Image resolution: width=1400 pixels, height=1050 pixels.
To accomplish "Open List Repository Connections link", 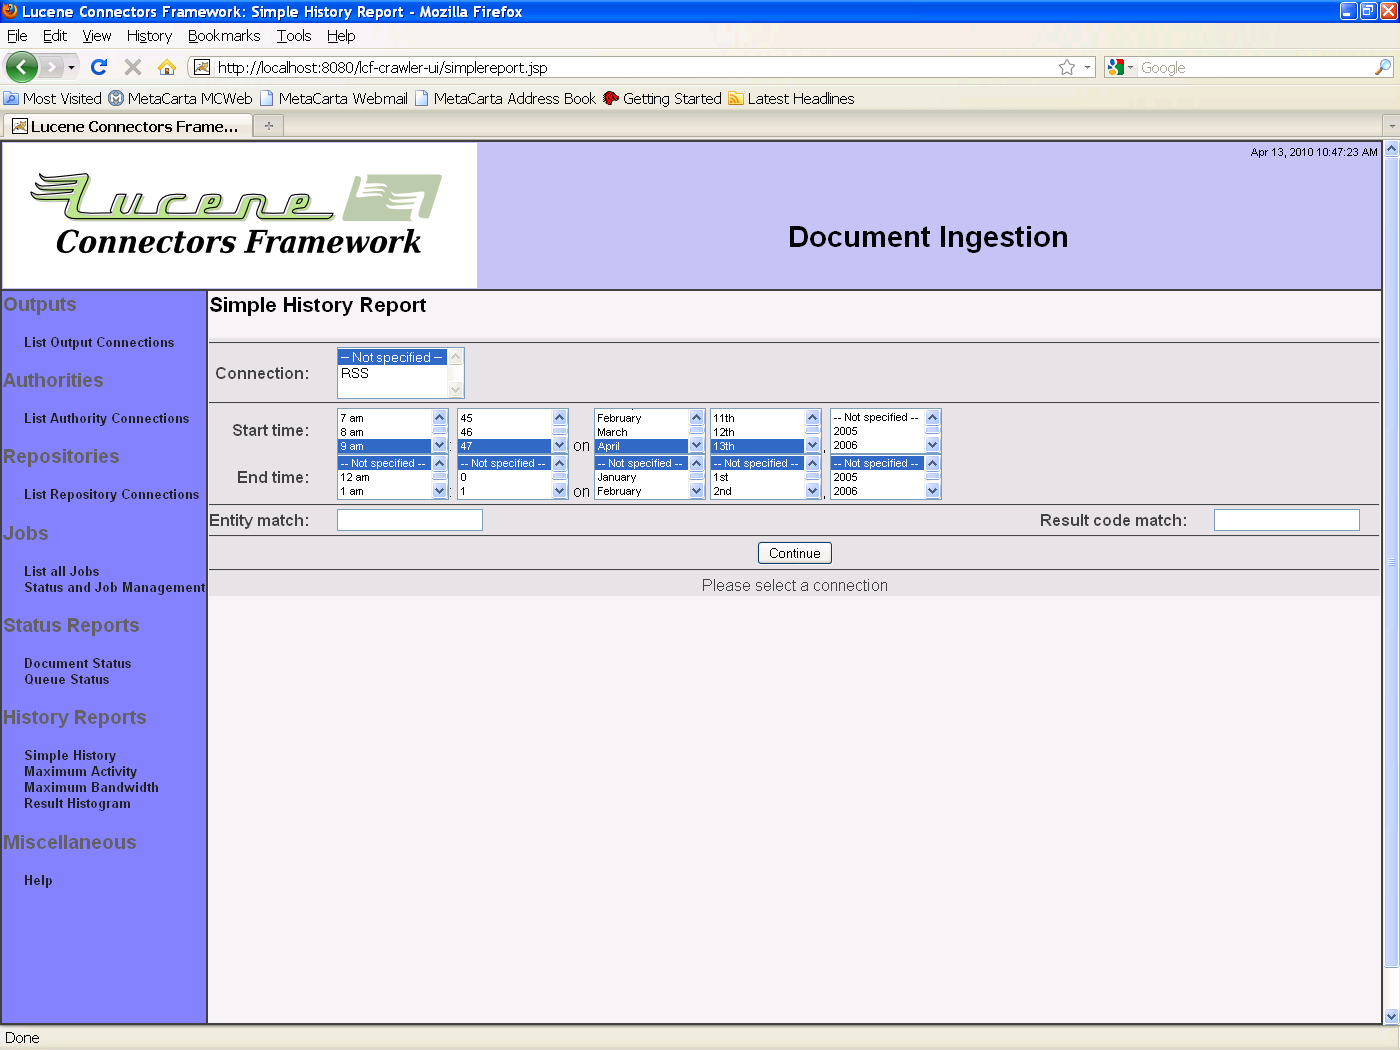I will (111, 494).
